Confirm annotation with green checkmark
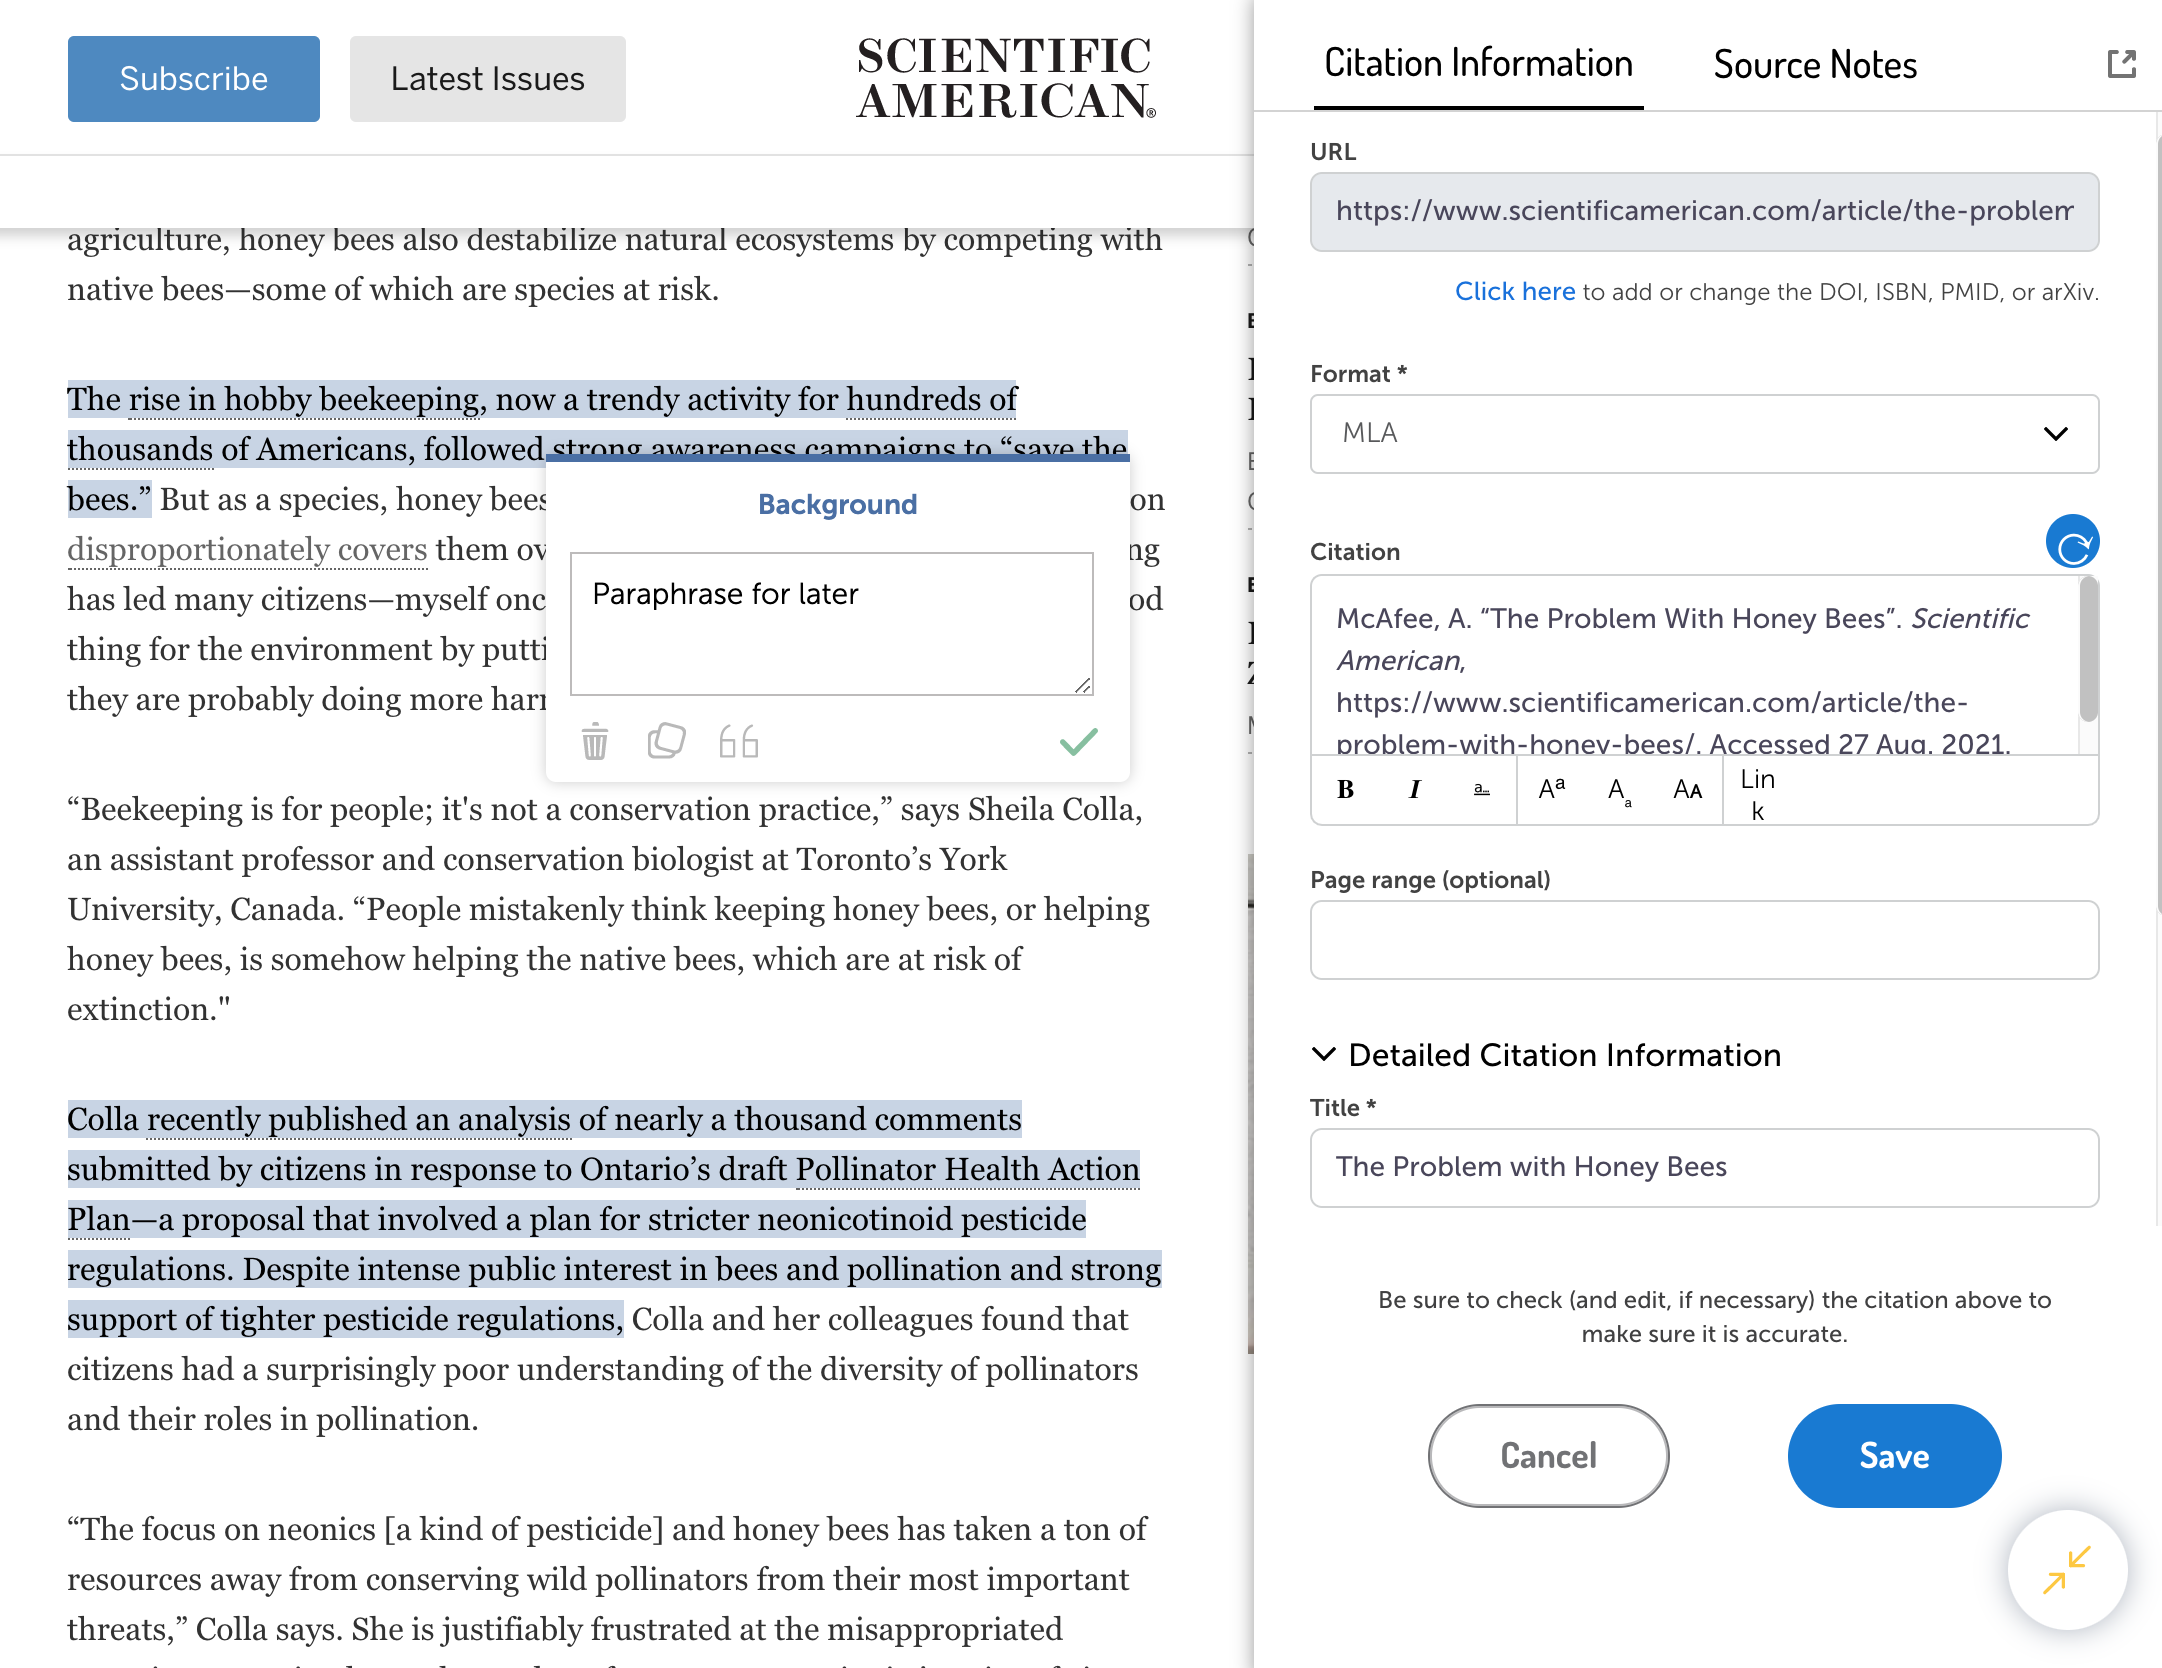This screenshot has width=2162, height=1668. tap(1079, 741)
